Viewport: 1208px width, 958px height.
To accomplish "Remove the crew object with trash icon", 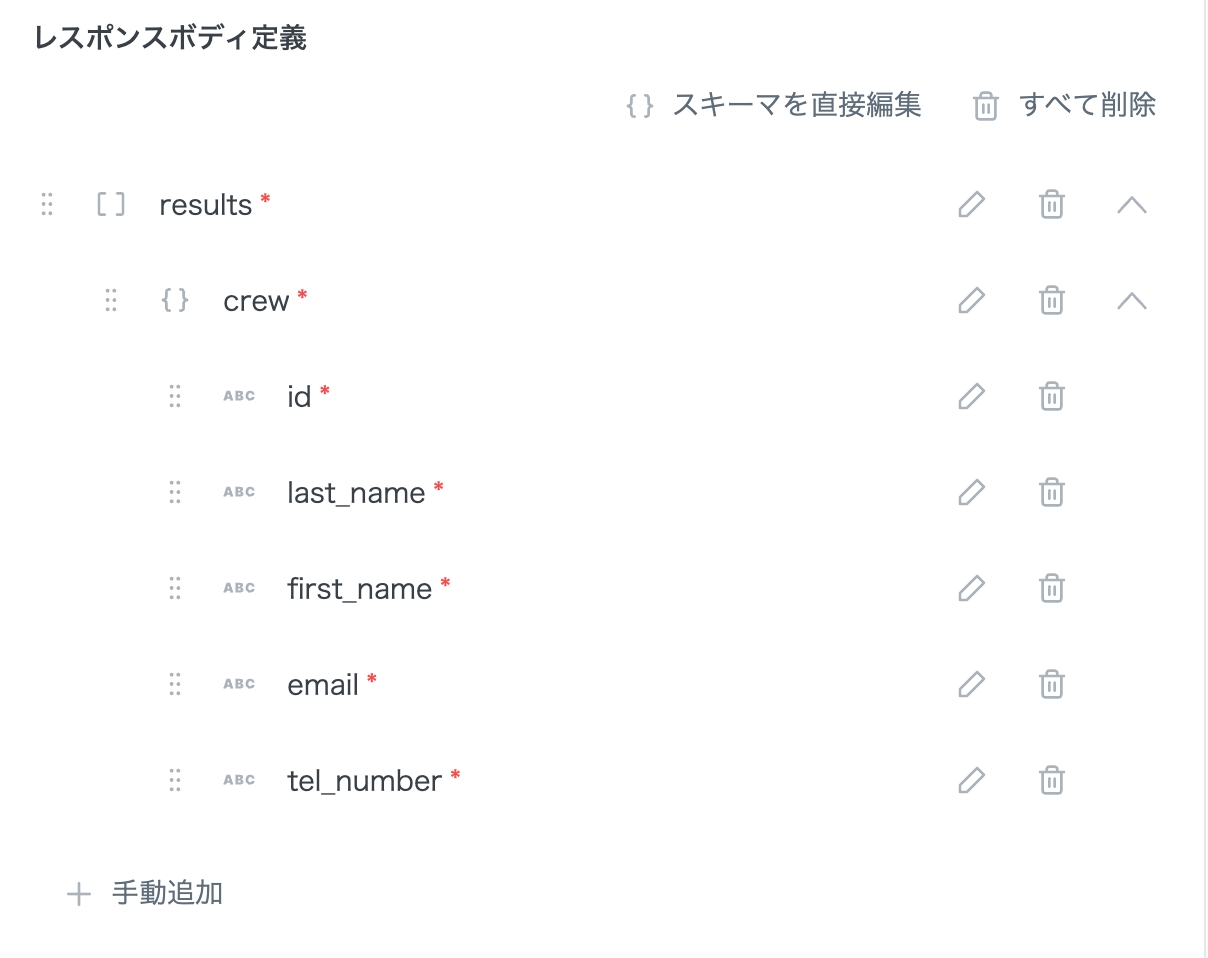I will tap(1051, 301).
